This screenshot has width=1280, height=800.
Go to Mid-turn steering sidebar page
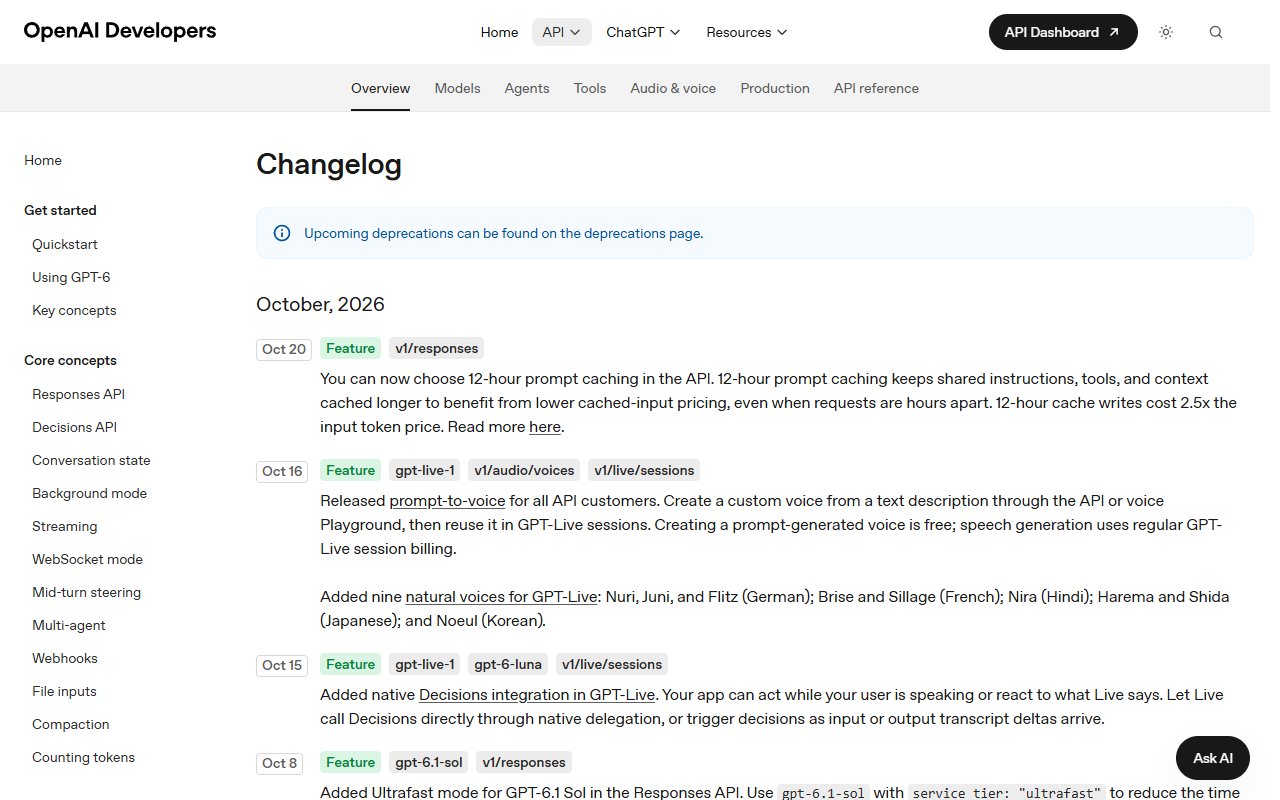coord(86,592)
